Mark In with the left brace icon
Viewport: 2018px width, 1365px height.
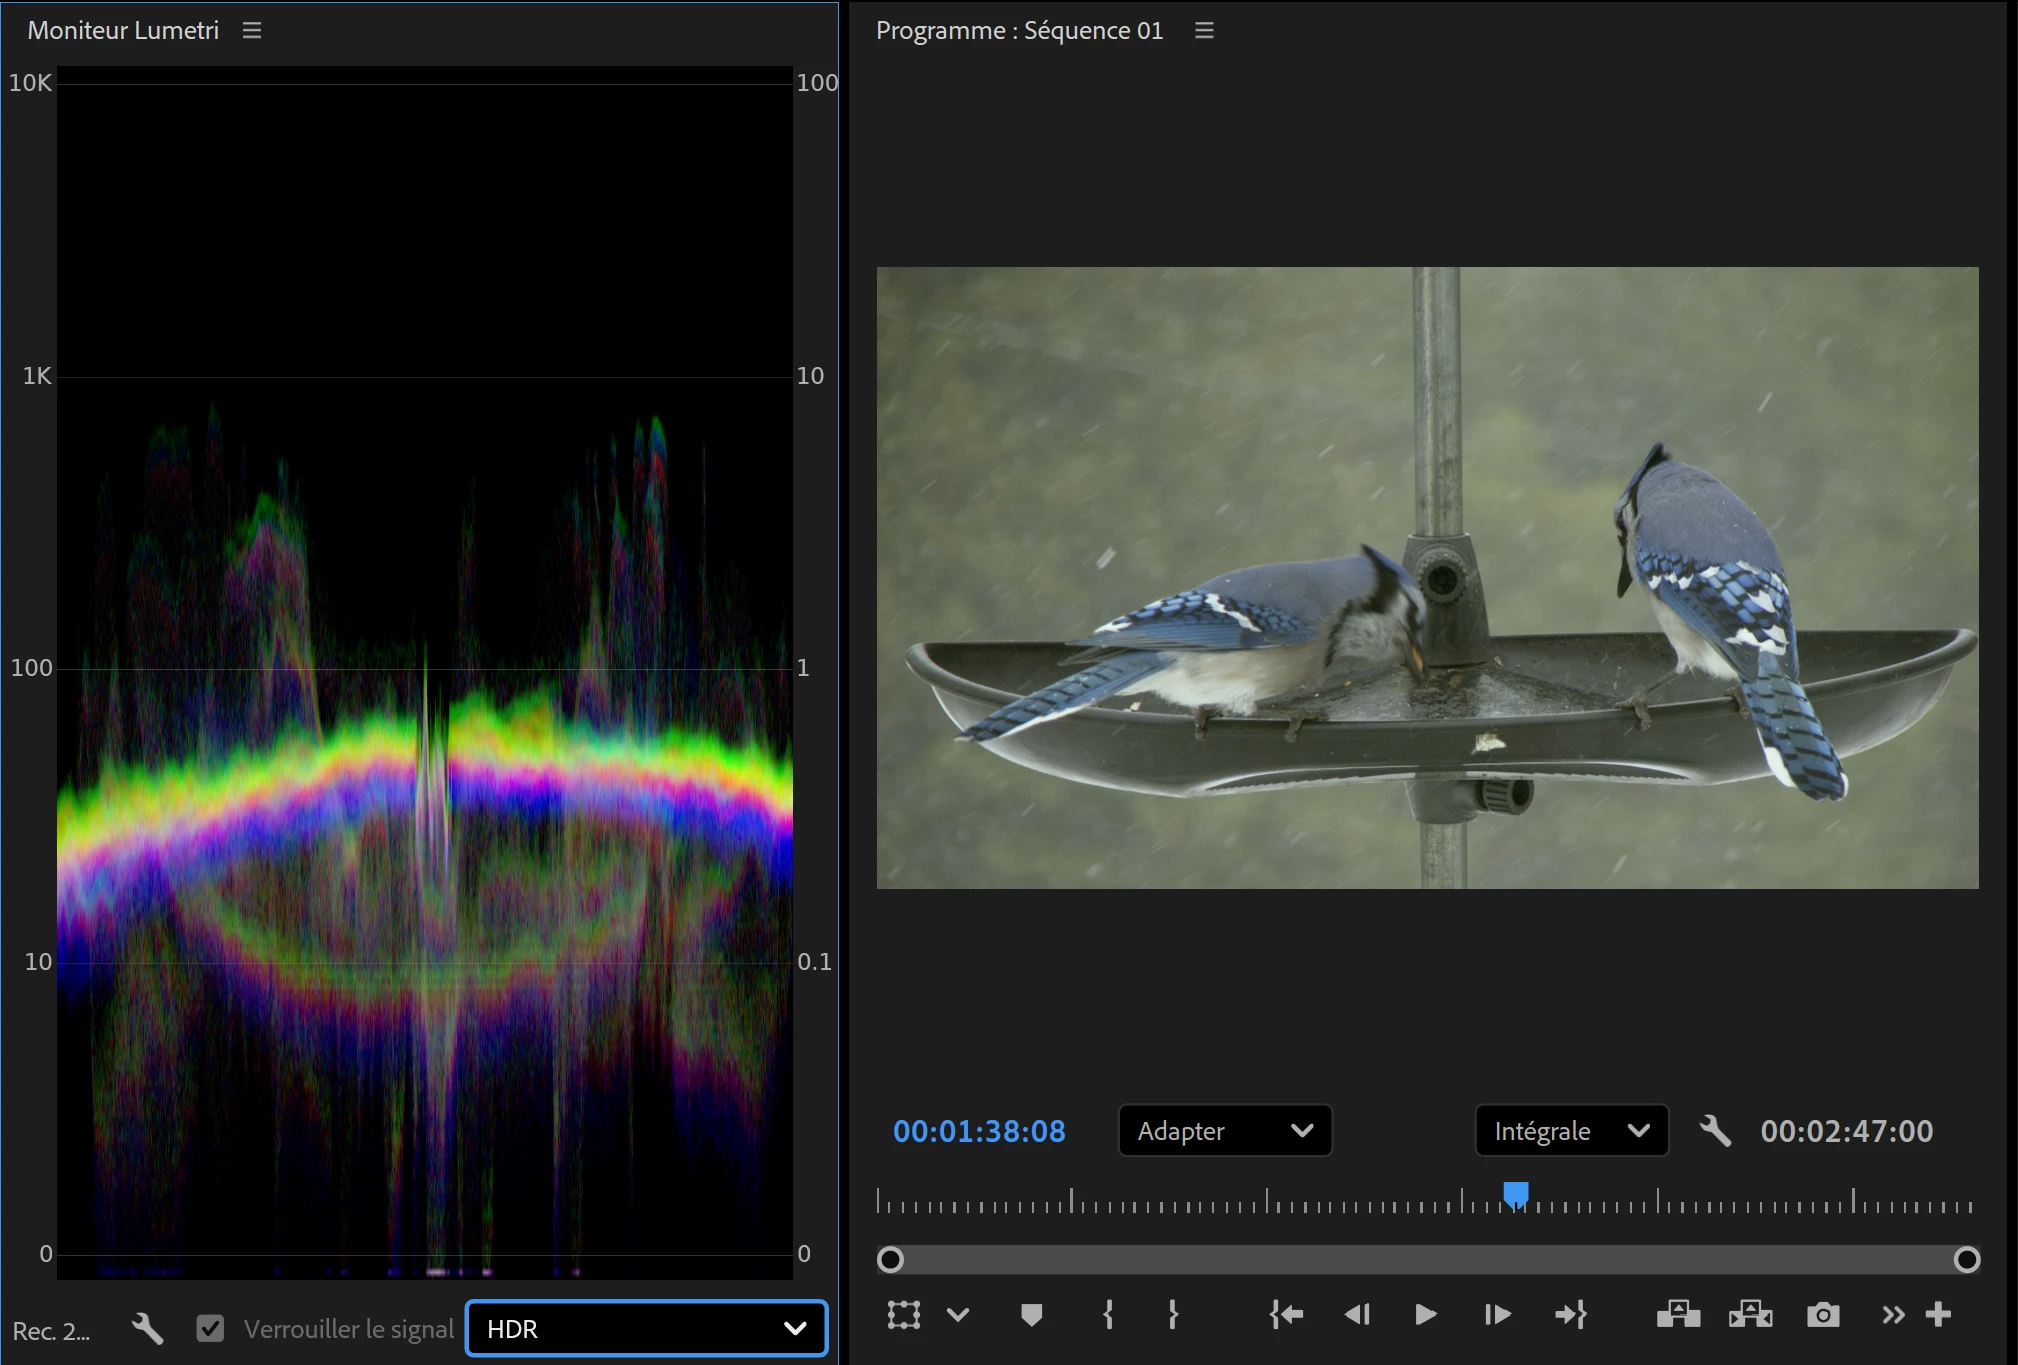[x=1108, y=1314]
